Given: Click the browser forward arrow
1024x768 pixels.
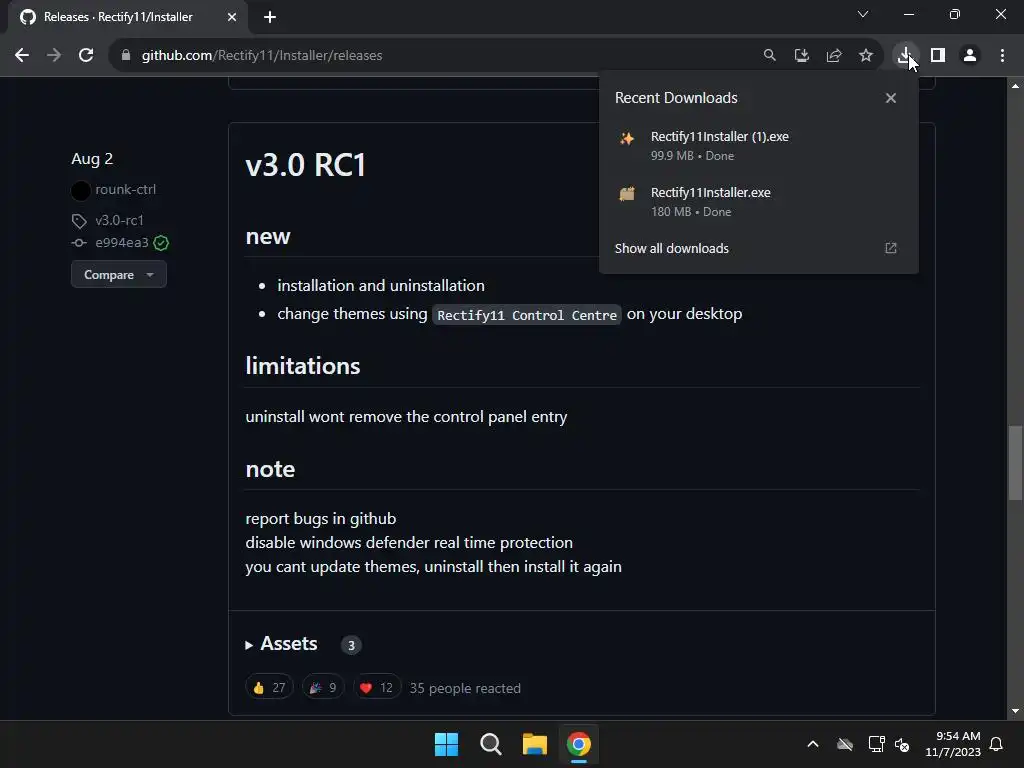Looking at the screenshot, I should (54, 56).
